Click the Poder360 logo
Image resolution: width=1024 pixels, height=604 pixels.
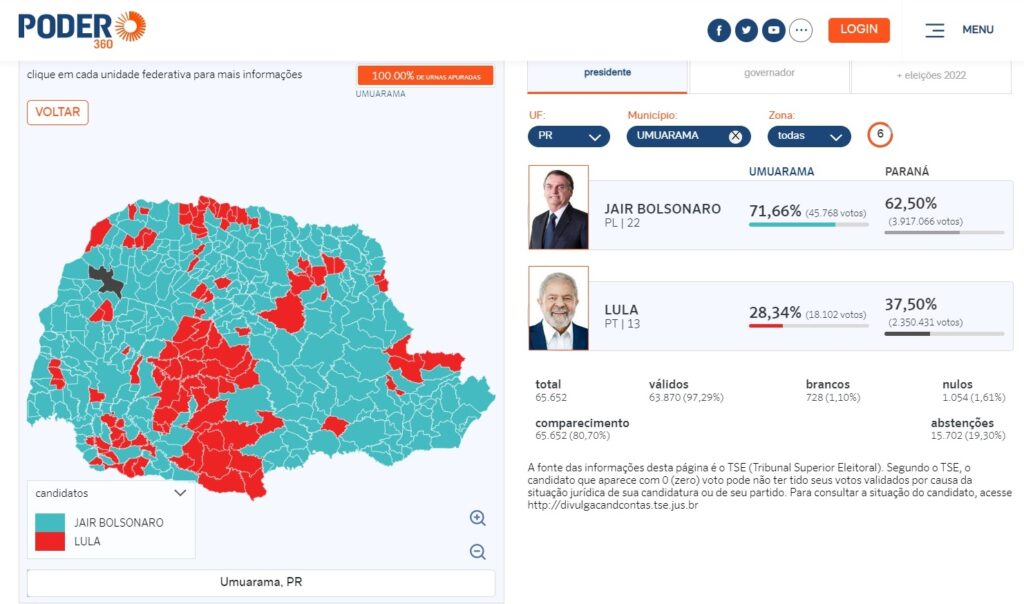[82, 29]
